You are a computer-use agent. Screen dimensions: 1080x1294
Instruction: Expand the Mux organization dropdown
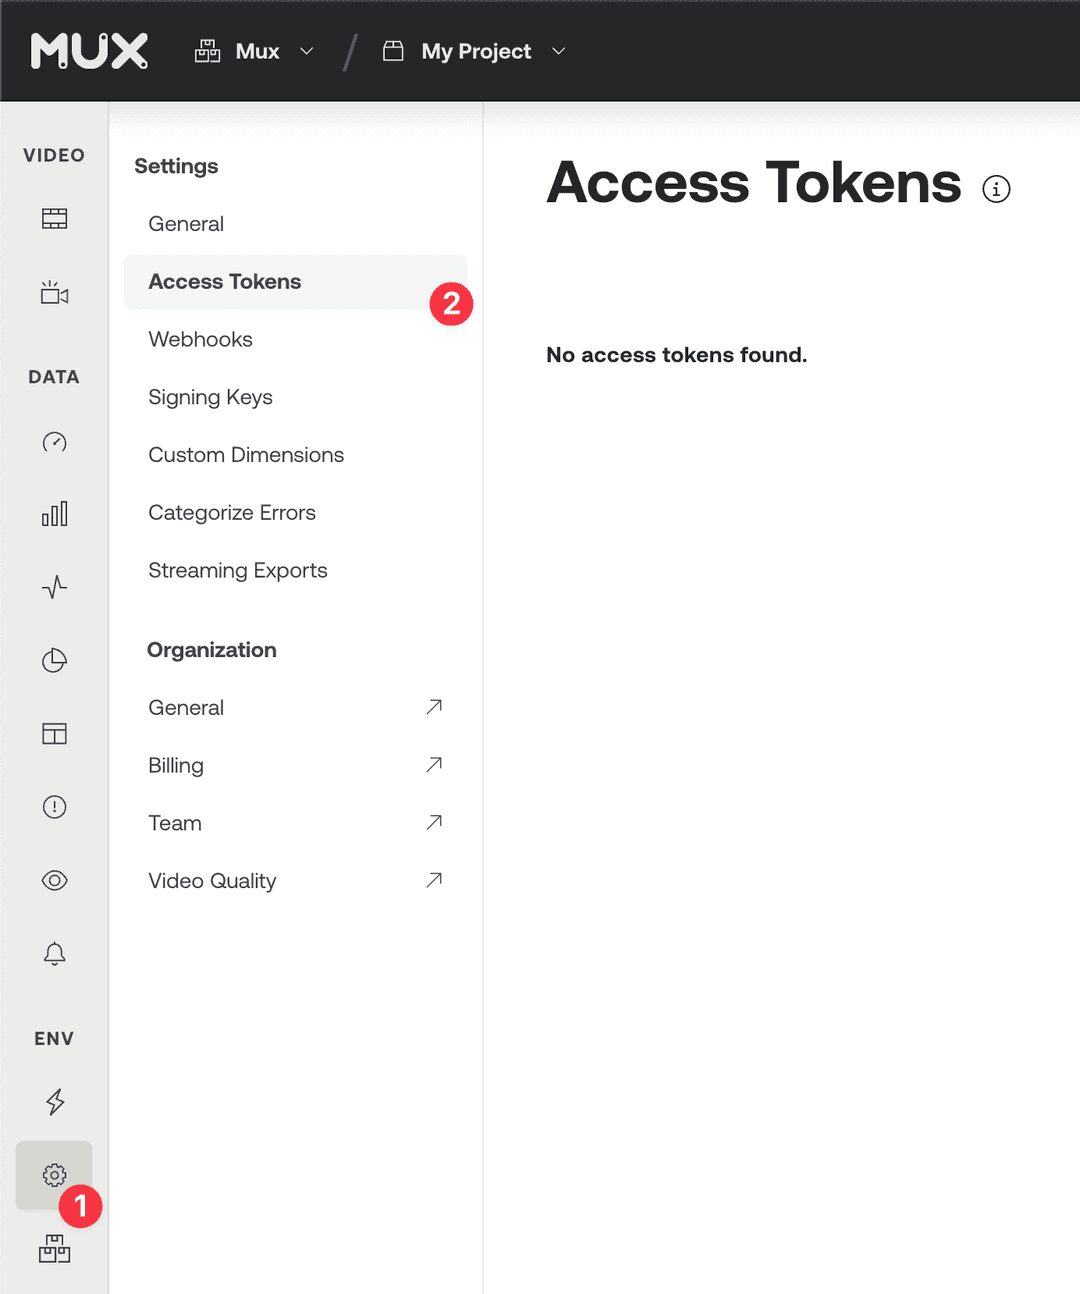pyautogui.click(x=307, y=51)
